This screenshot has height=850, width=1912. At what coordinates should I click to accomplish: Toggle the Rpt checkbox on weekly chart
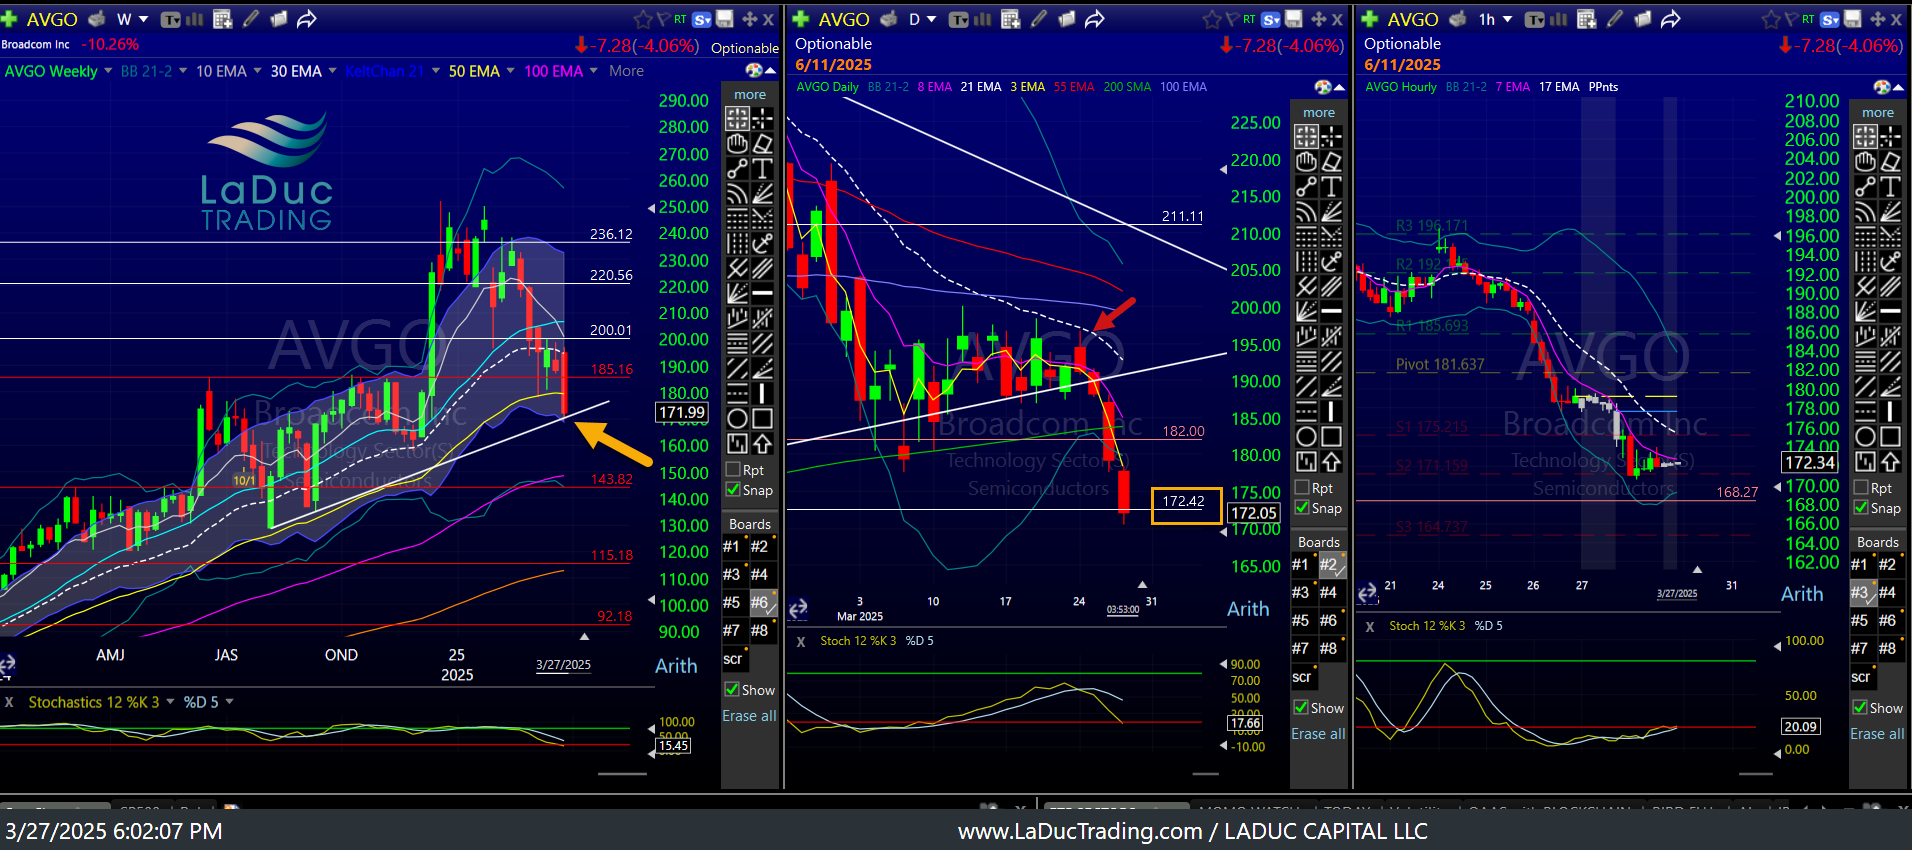tap(733, 470)
